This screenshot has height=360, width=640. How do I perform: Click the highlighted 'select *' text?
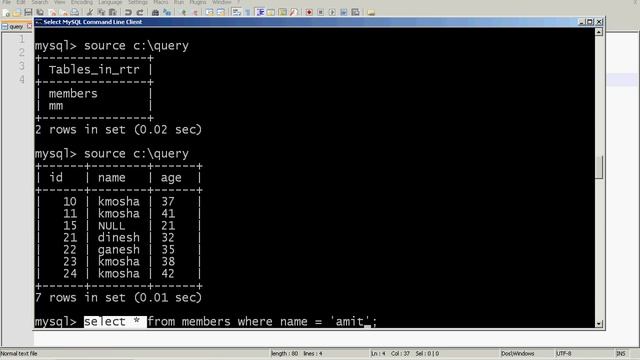pos(115,322)
